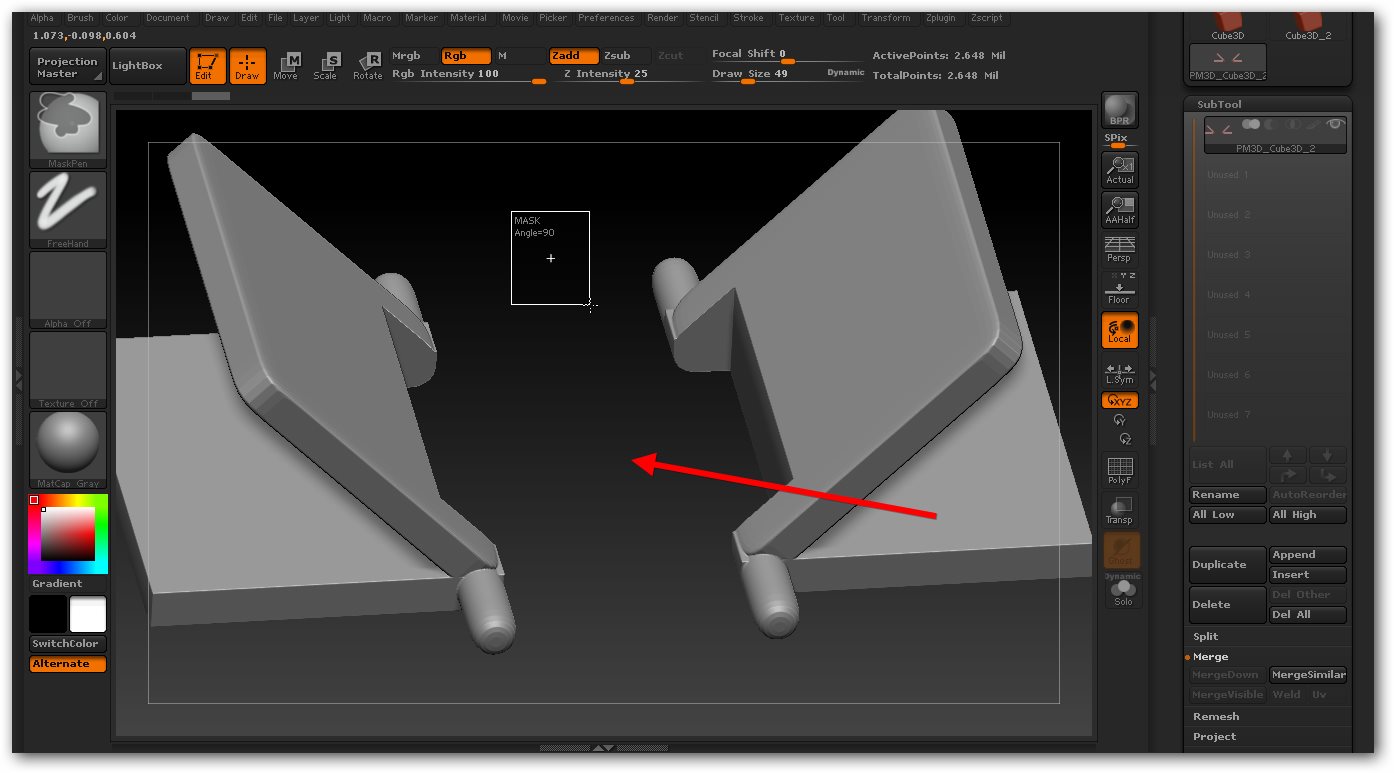
Task: Open the Alpha menu
Action: point(42,18)
